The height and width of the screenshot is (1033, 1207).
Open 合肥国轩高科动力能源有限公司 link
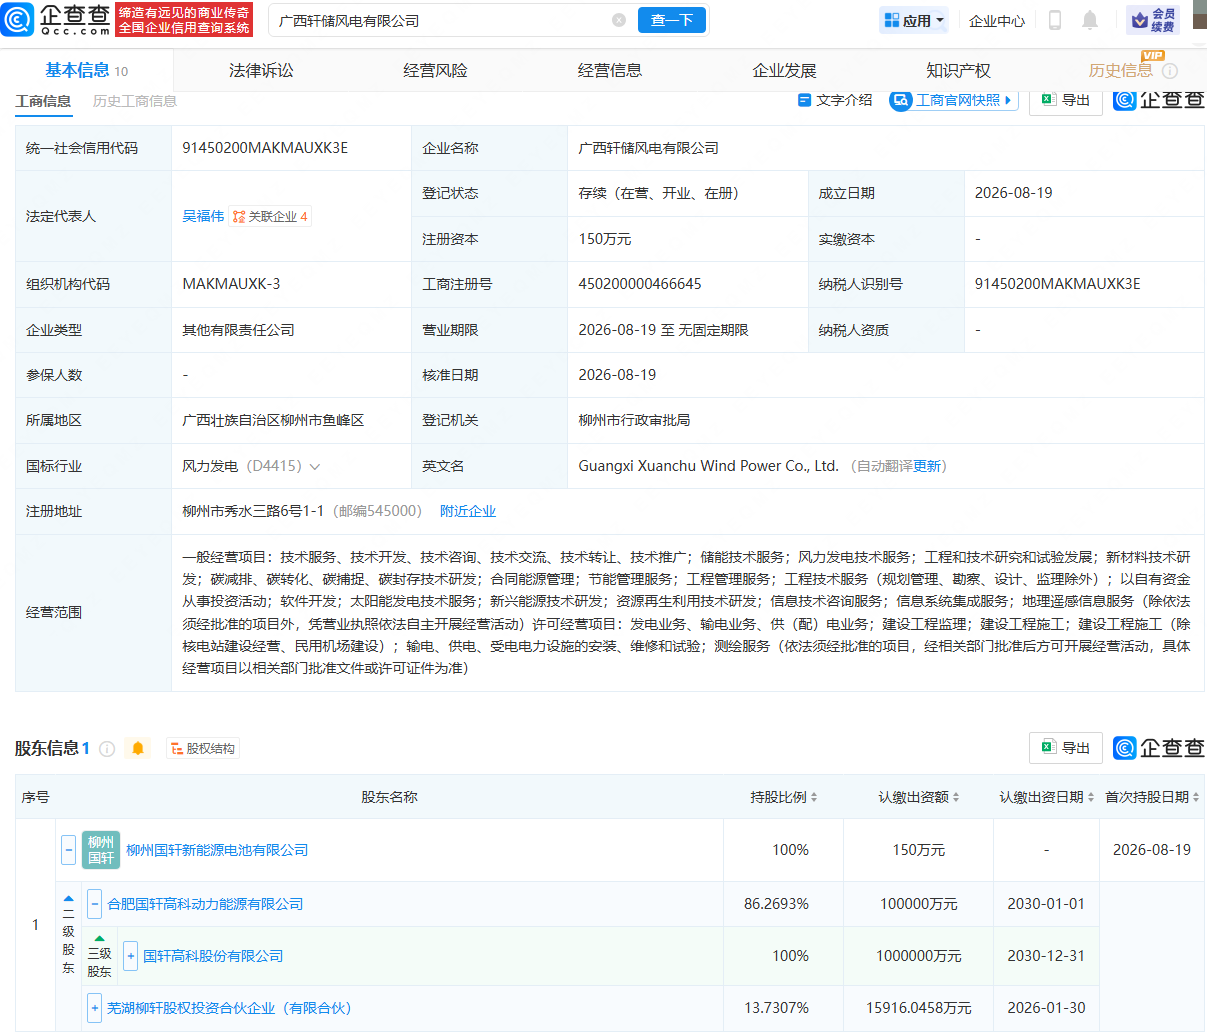(x=205, y=904)
